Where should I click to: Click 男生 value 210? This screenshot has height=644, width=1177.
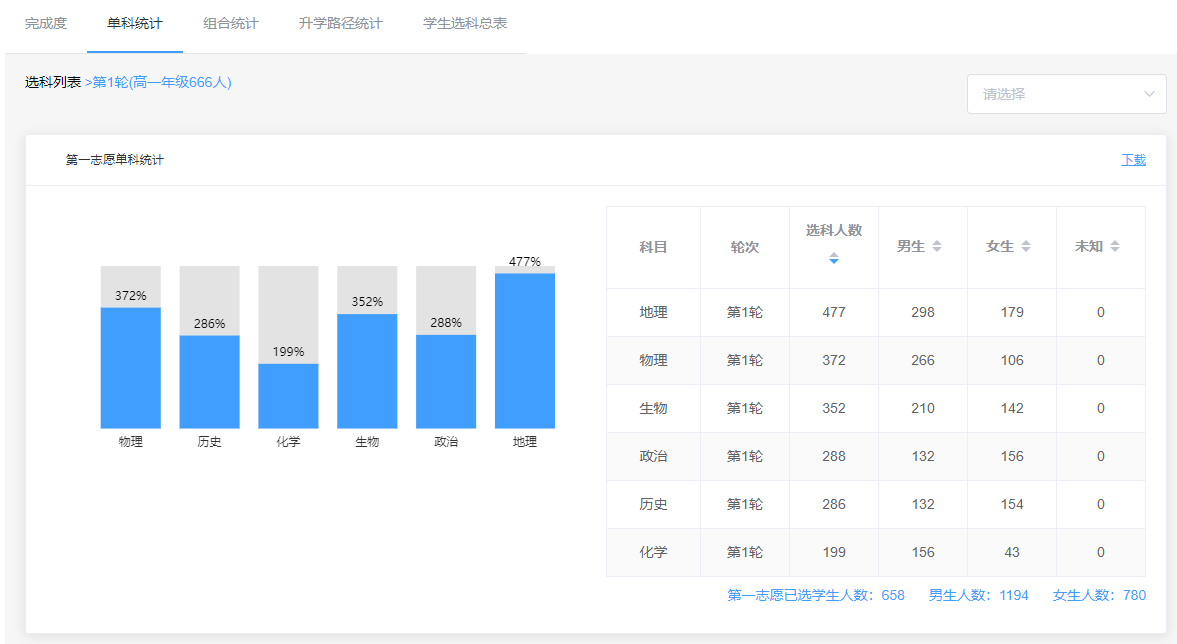pyautogui.click(x=923, y=408)
